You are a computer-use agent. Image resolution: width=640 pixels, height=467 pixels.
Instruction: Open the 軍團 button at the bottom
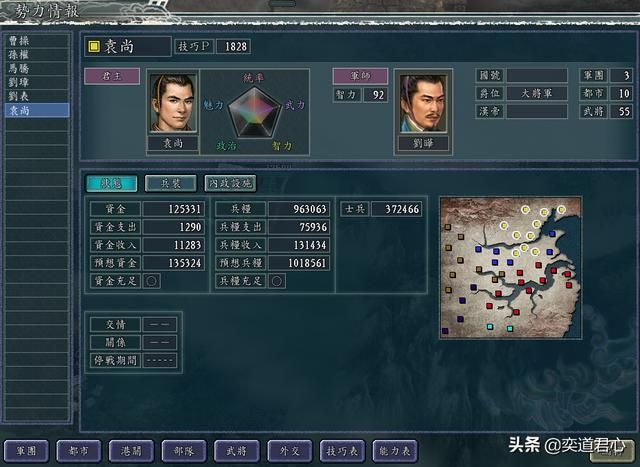pos(27,451)
